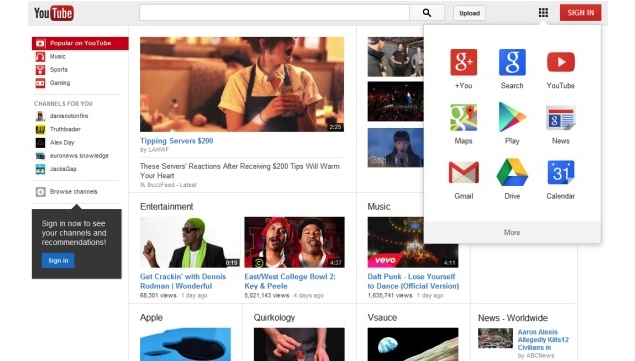Select Gaming in the sidebar
Screen dimensions: 635x361
pos(60,83)
